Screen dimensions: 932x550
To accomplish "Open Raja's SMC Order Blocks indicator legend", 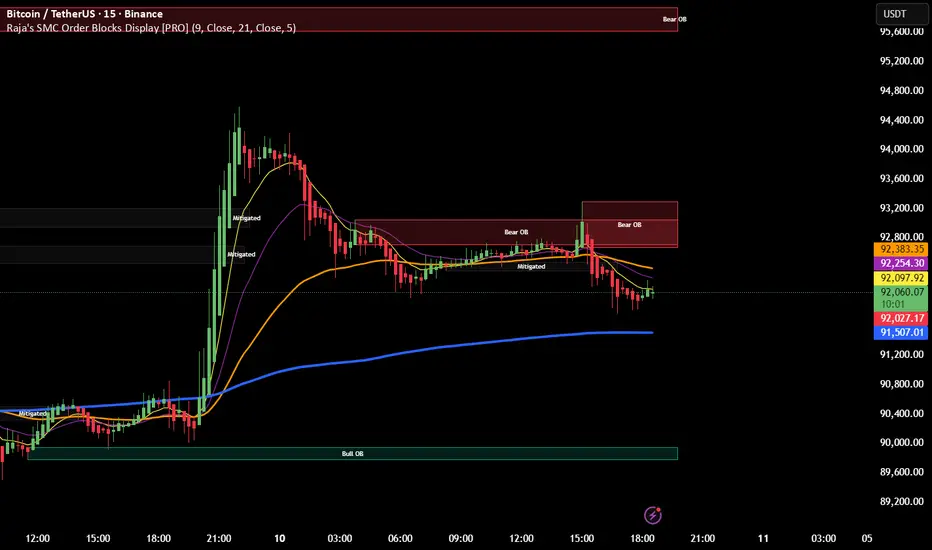I will [151, 28].
